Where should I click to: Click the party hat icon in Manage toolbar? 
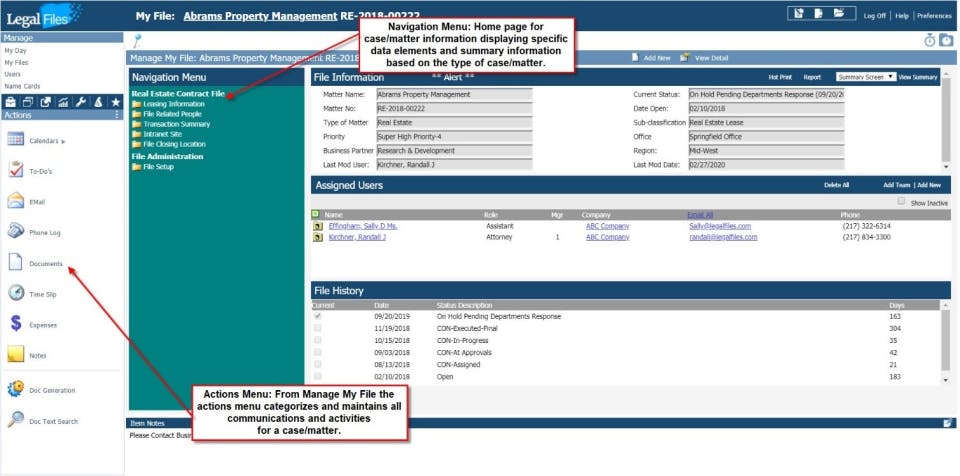tap(98, 103)
